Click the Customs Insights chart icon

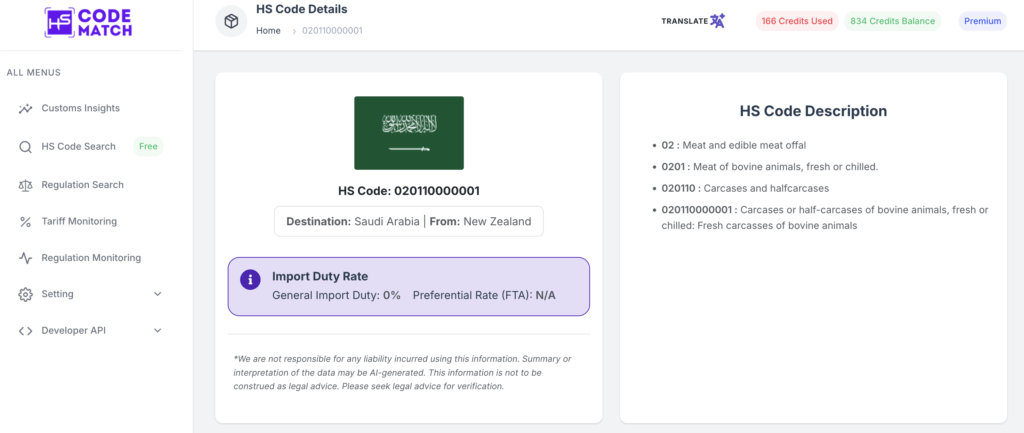25,108
